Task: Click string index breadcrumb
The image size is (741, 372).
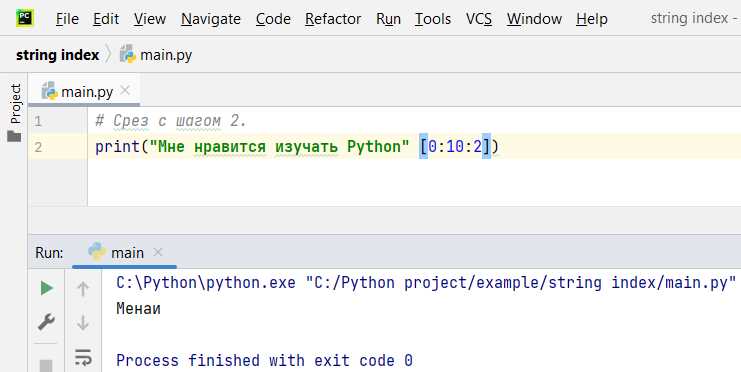Action: [58, 55]
